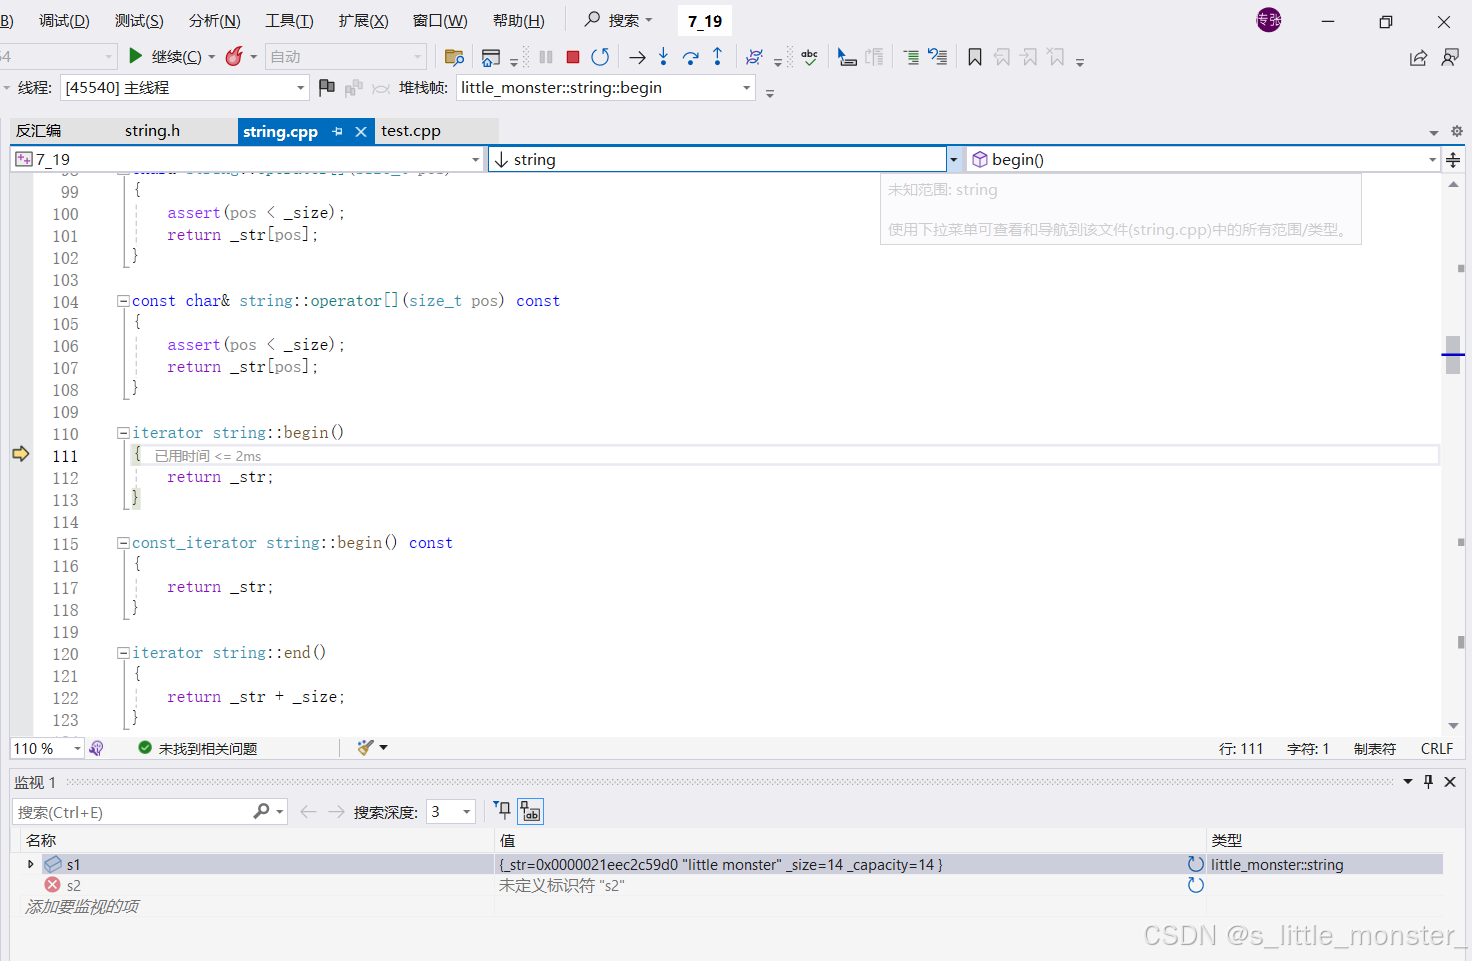Click the split editor window icon

tap(1453, 160)
